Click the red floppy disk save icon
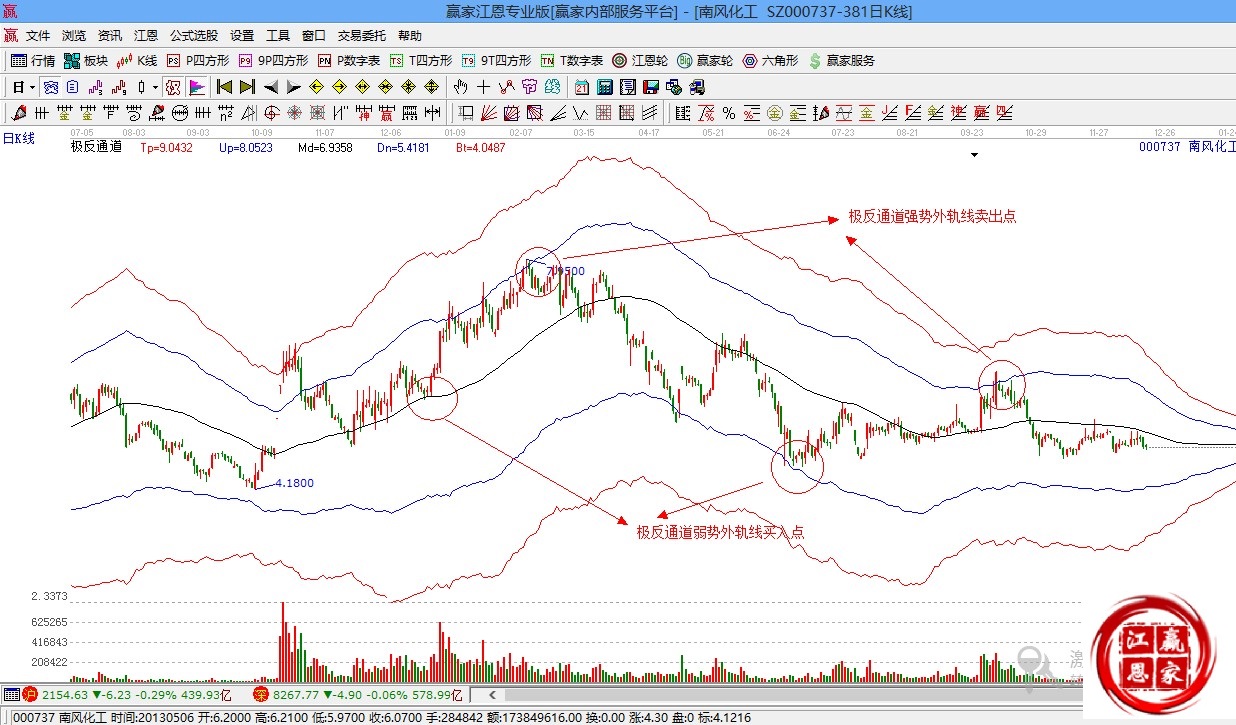The width and height of the screenshot is (1236, 725). coord(650,87)
